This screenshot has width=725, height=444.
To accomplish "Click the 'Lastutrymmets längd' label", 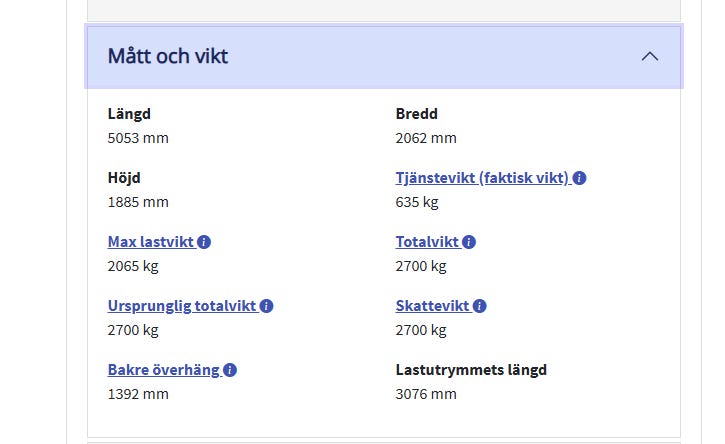I will pos(471,370).
